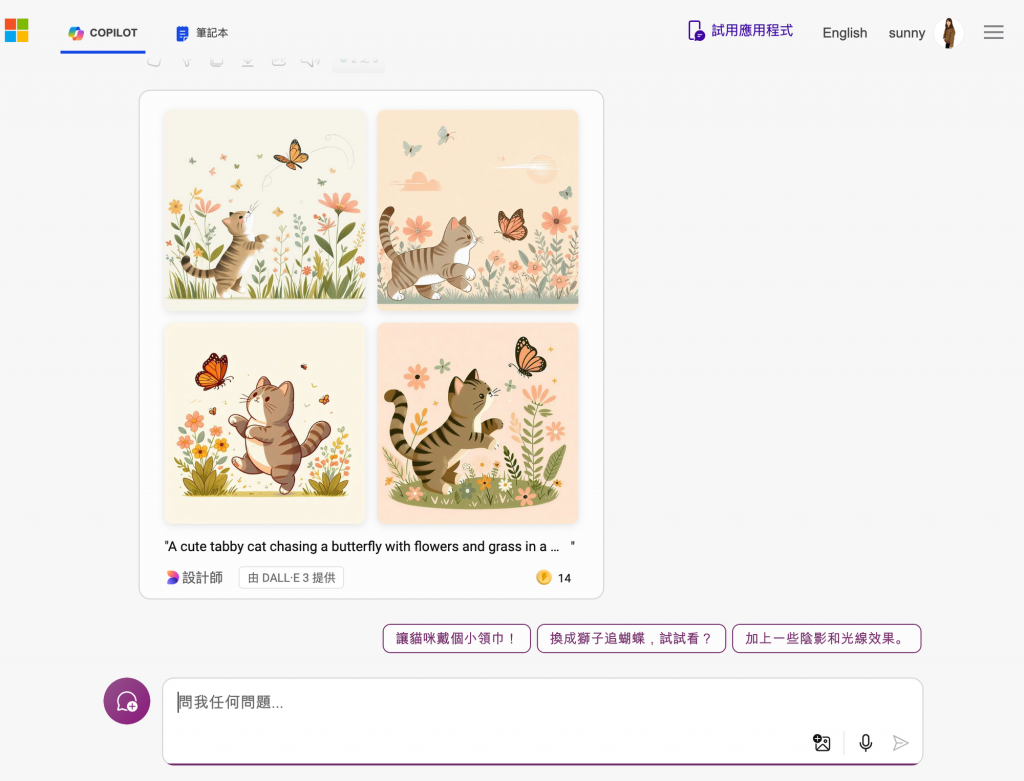
Task: Click the image prompt caption text
Action: coord(370,547)
